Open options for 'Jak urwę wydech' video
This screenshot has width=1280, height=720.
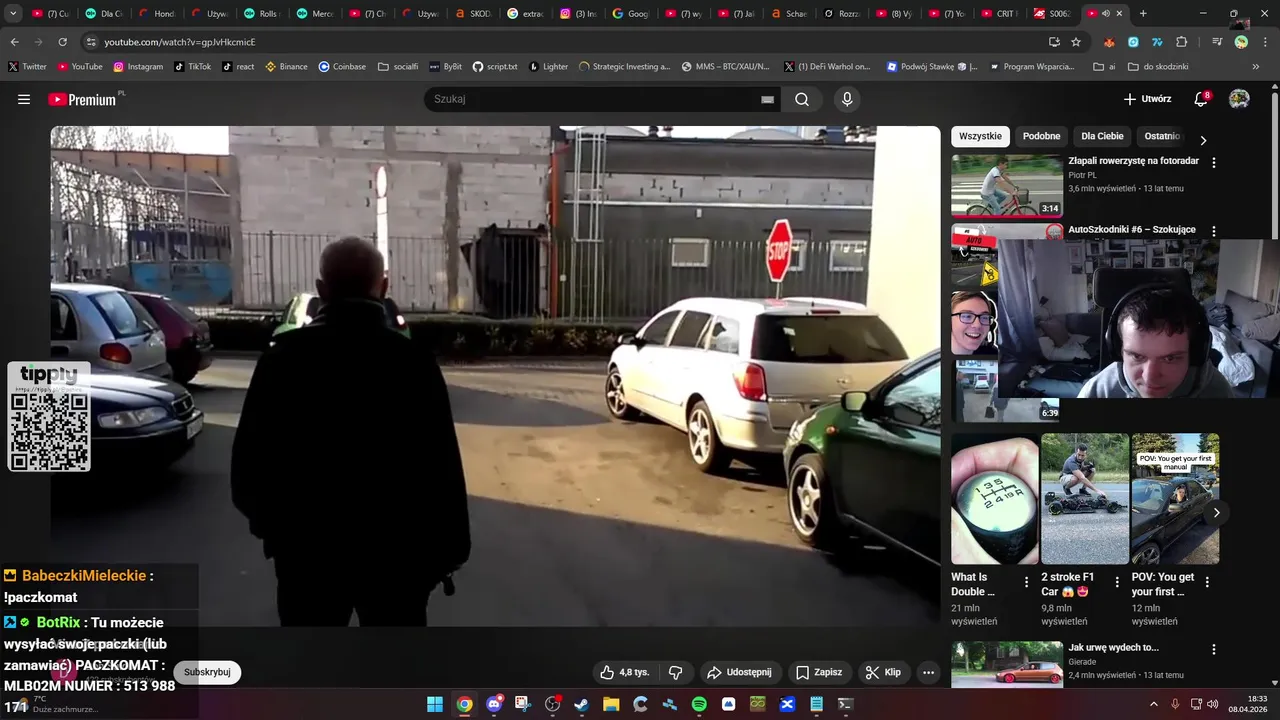pyautogui.click(x=1214, y=649)
